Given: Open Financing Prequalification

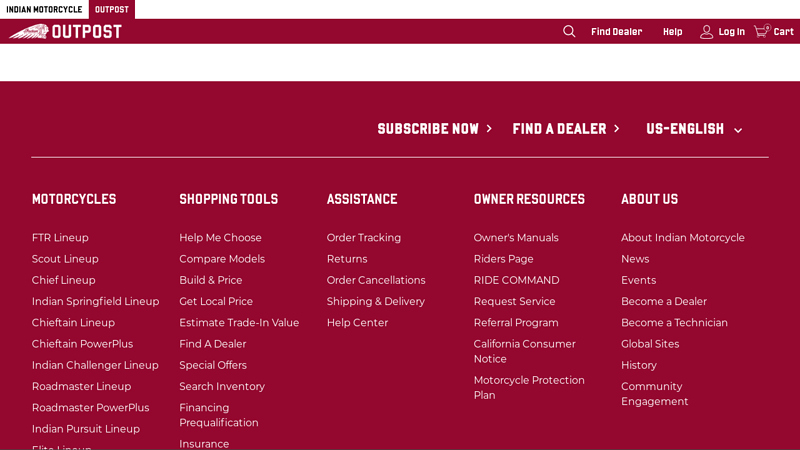Looking at the screenshot, I should (218, 415).
